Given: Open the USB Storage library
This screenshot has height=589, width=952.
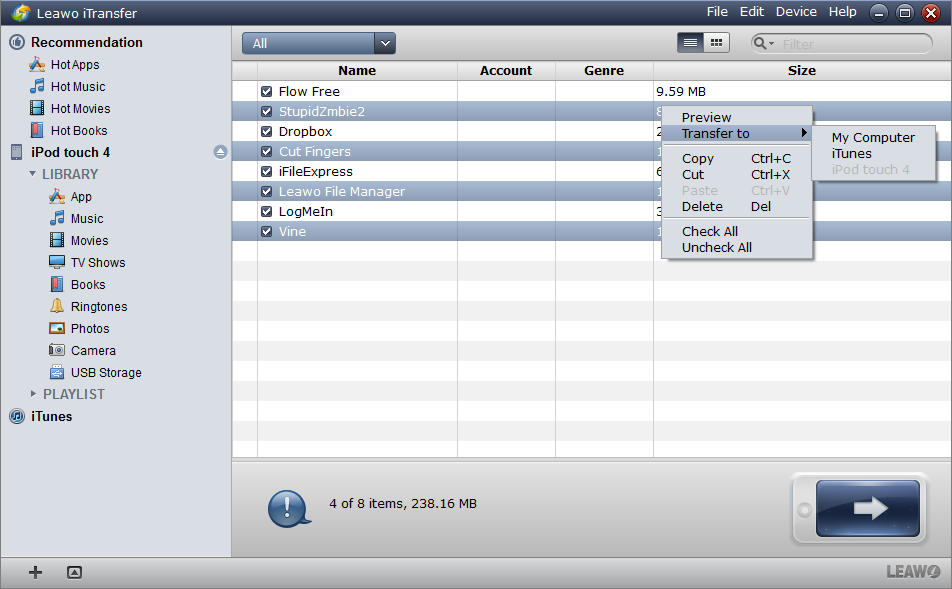Looking at the screenshot, I should point(106,372).
